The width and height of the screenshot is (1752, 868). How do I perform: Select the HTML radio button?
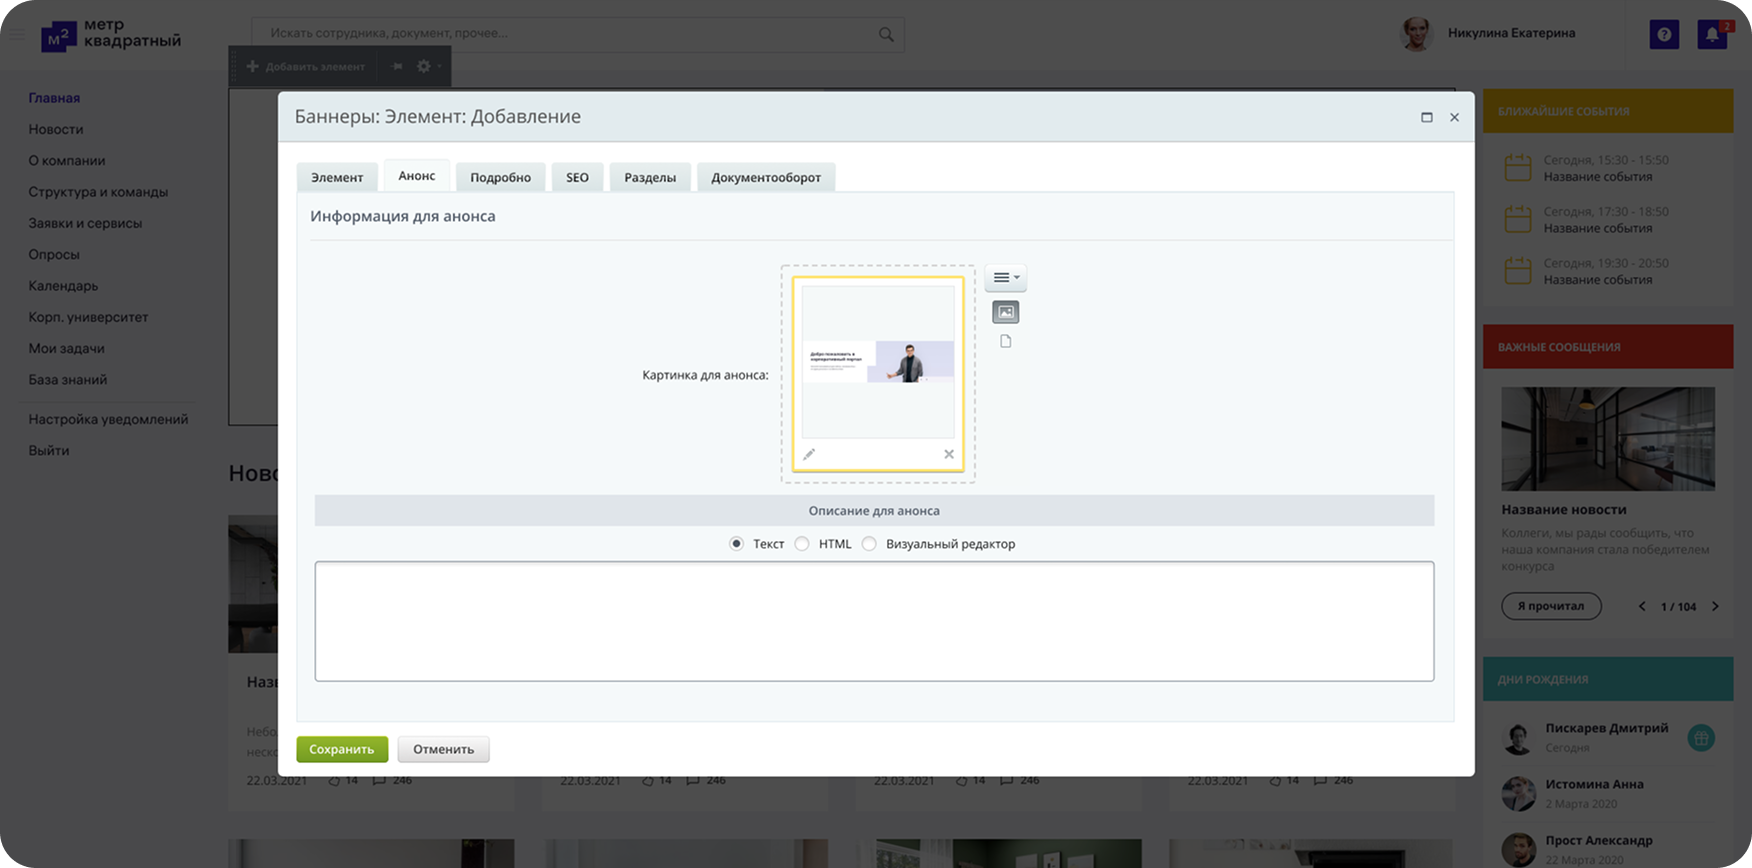(x=802, y=544)
